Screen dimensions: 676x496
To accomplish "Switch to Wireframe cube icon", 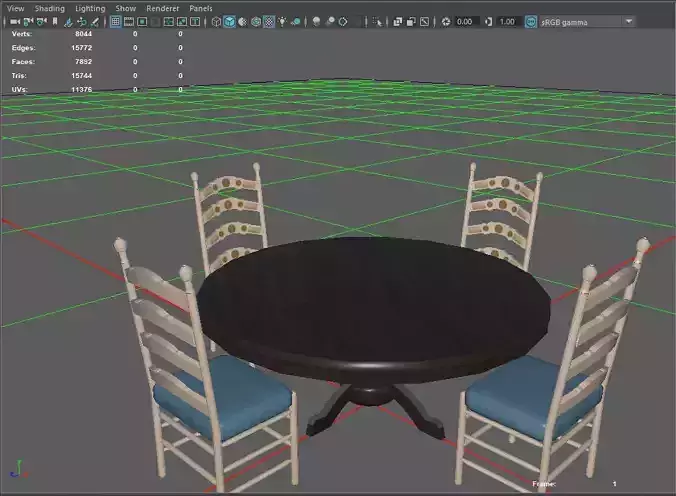I will (216, 22).
